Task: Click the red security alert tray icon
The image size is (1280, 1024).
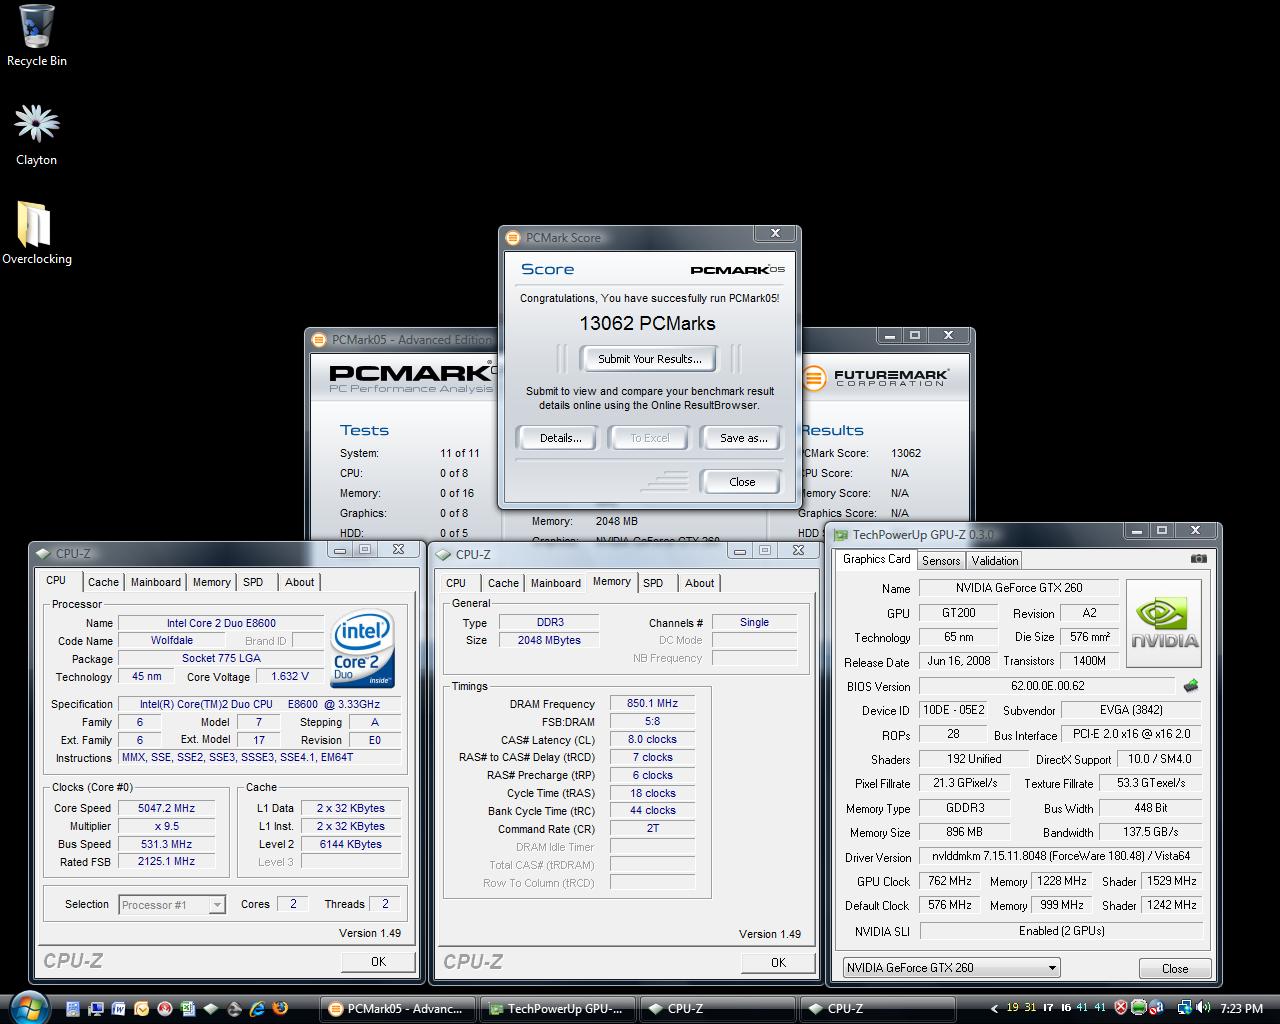Action: pos(1121,1008)
